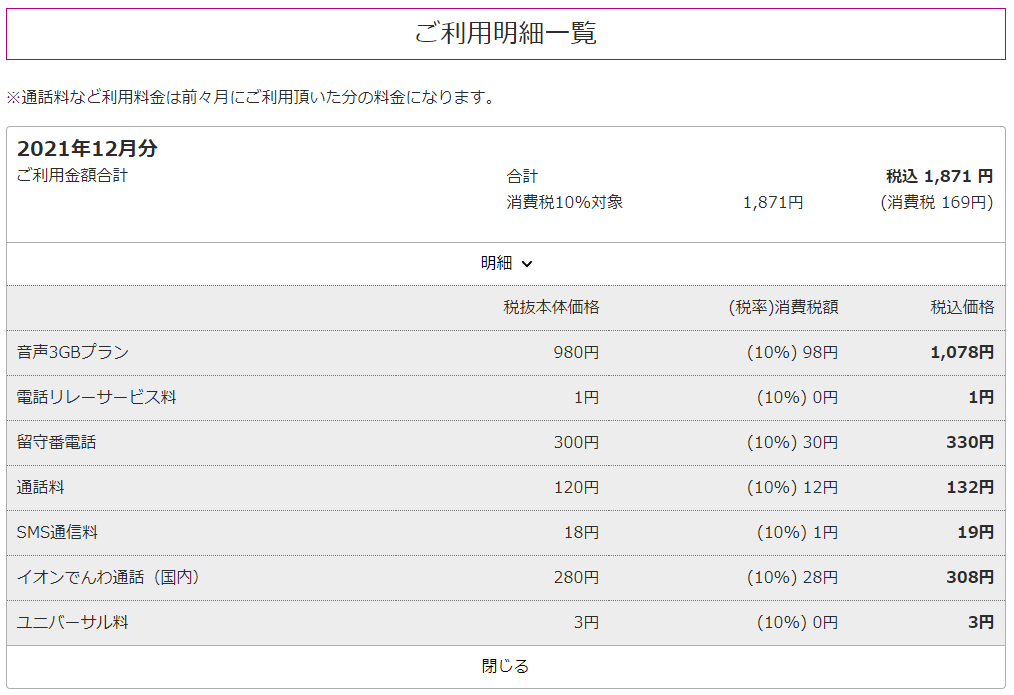Click the 税込 1,871 円 total amount
This screenshot has width=1014, height=695.
coord(939,176)
